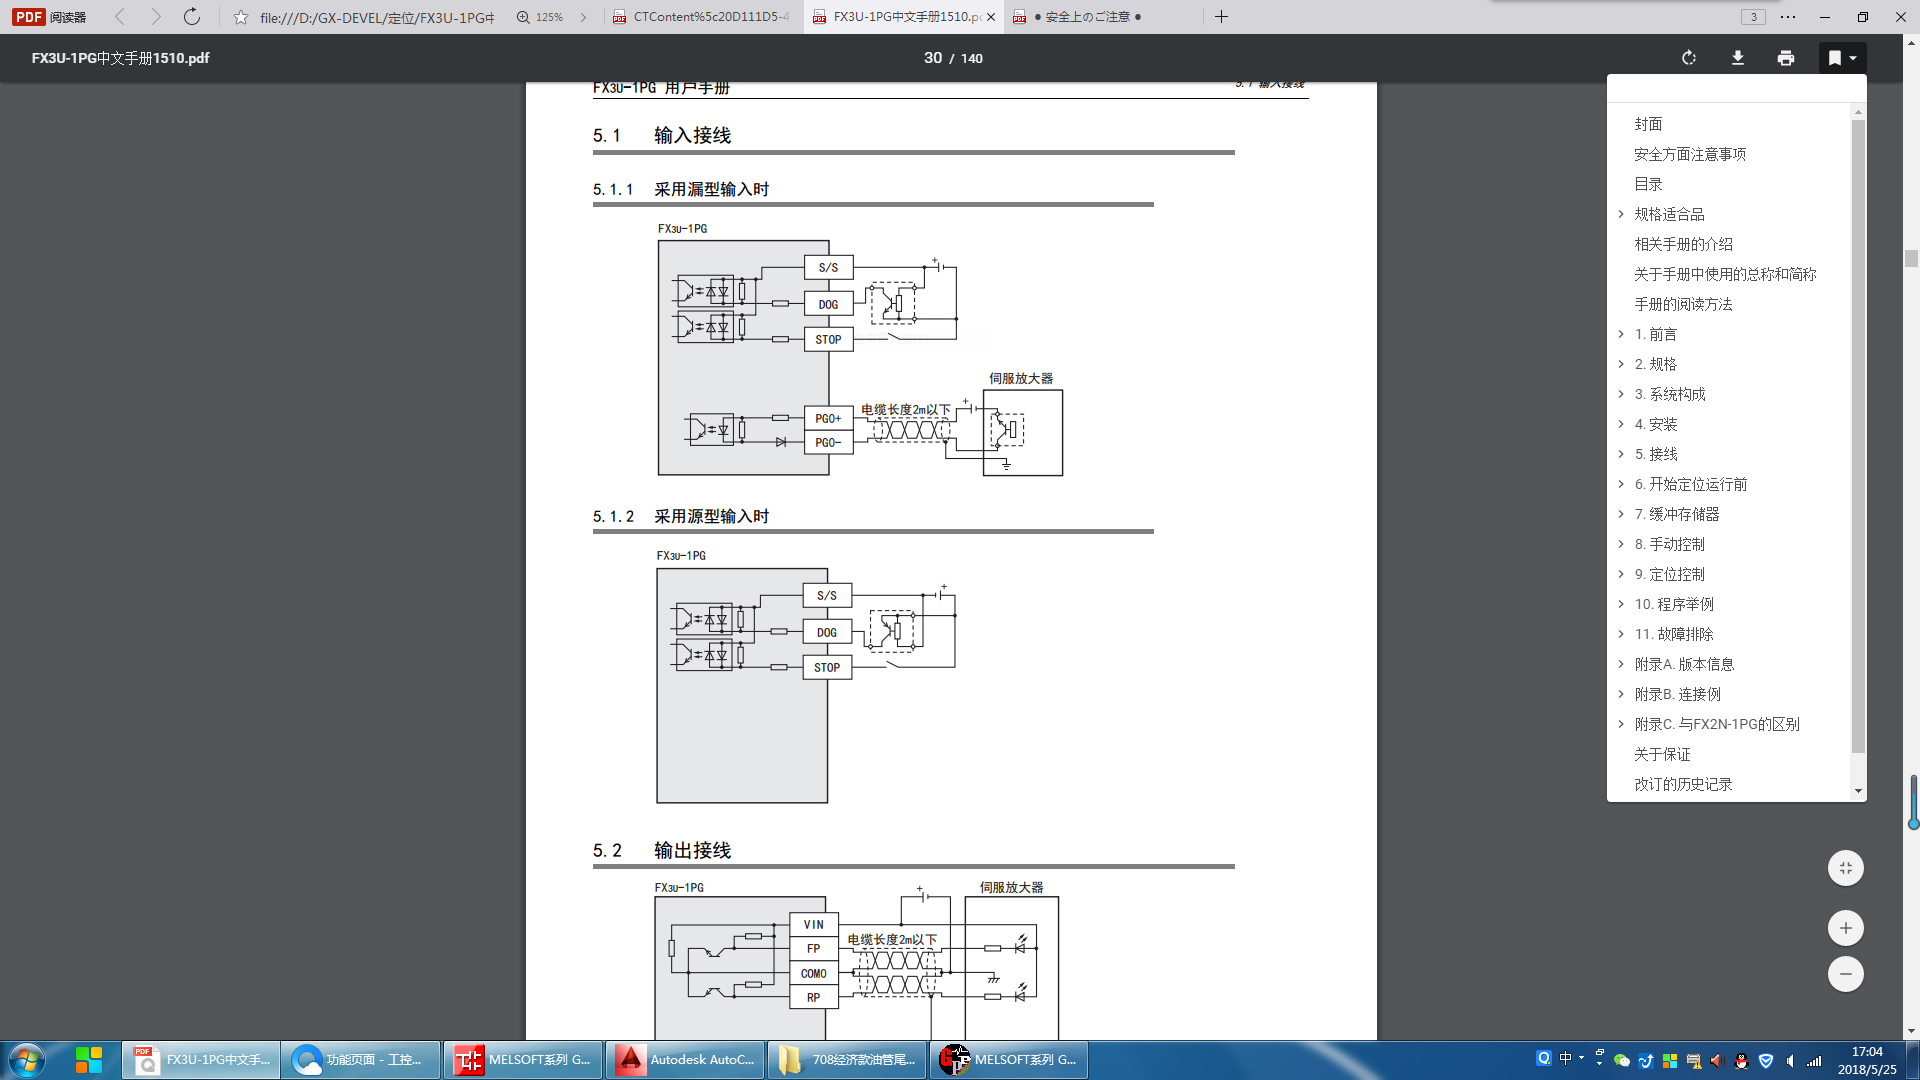Download the PDF file
Screen dimensions: 1920x1080
[x=1738, y=58]
